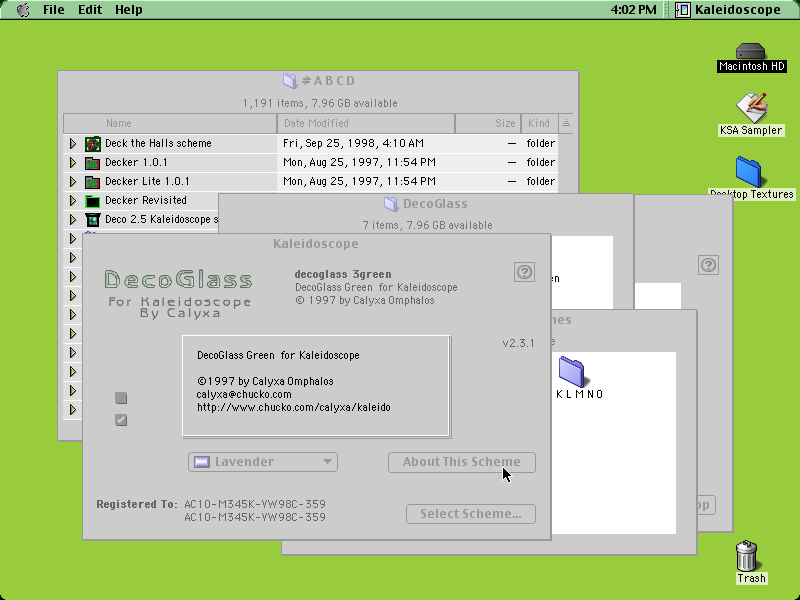Click the Decker Lite 1.0.1 folder icon
800x600 pixels.
click(x=92, y=182)
